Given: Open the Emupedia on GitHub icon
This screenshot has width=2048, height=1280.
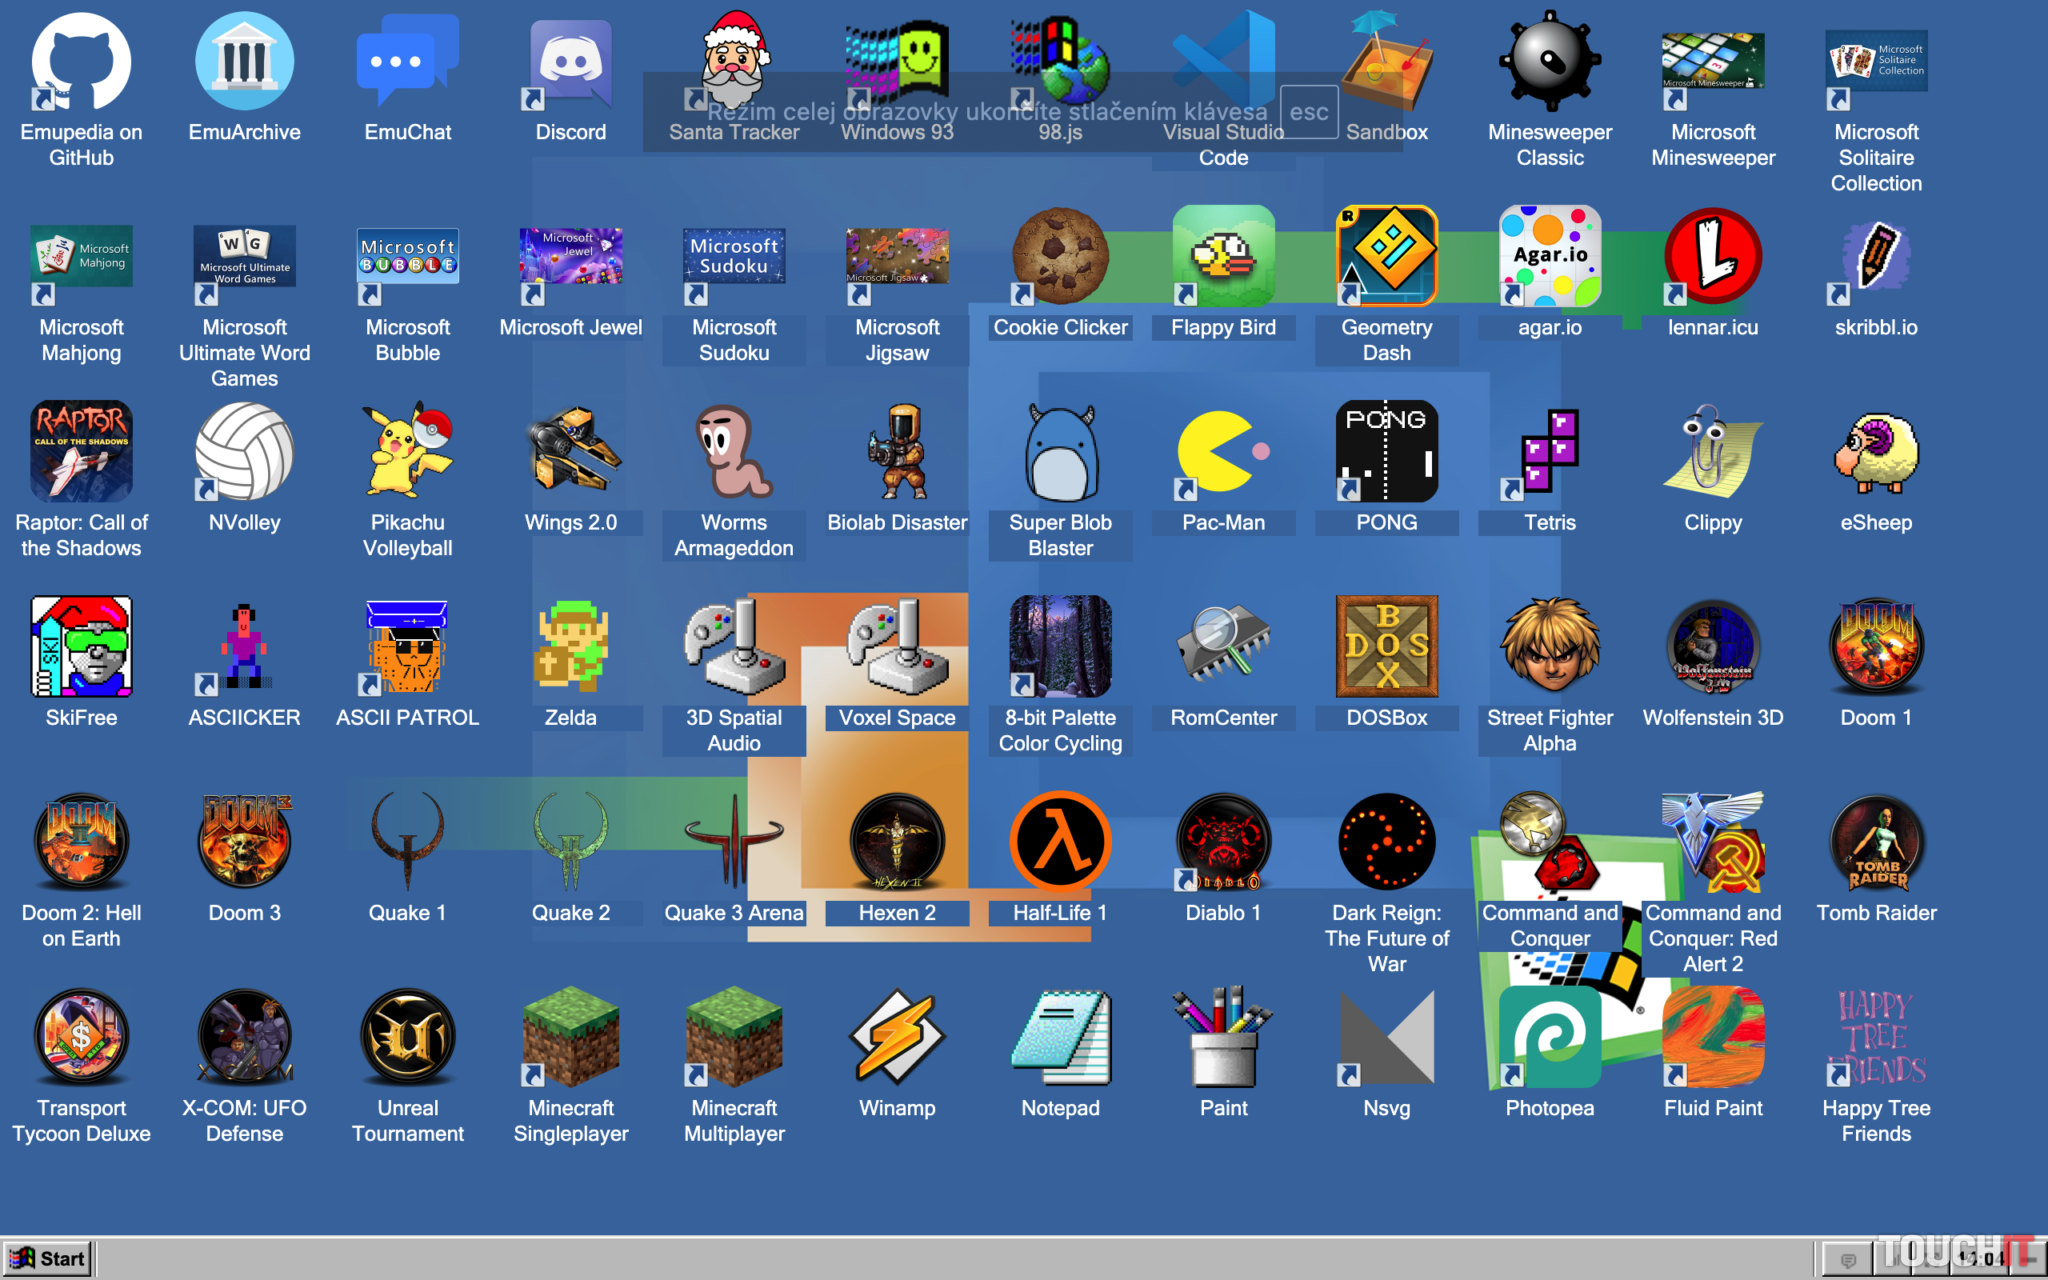Looking at the screenshot, I should click(81, 63).
